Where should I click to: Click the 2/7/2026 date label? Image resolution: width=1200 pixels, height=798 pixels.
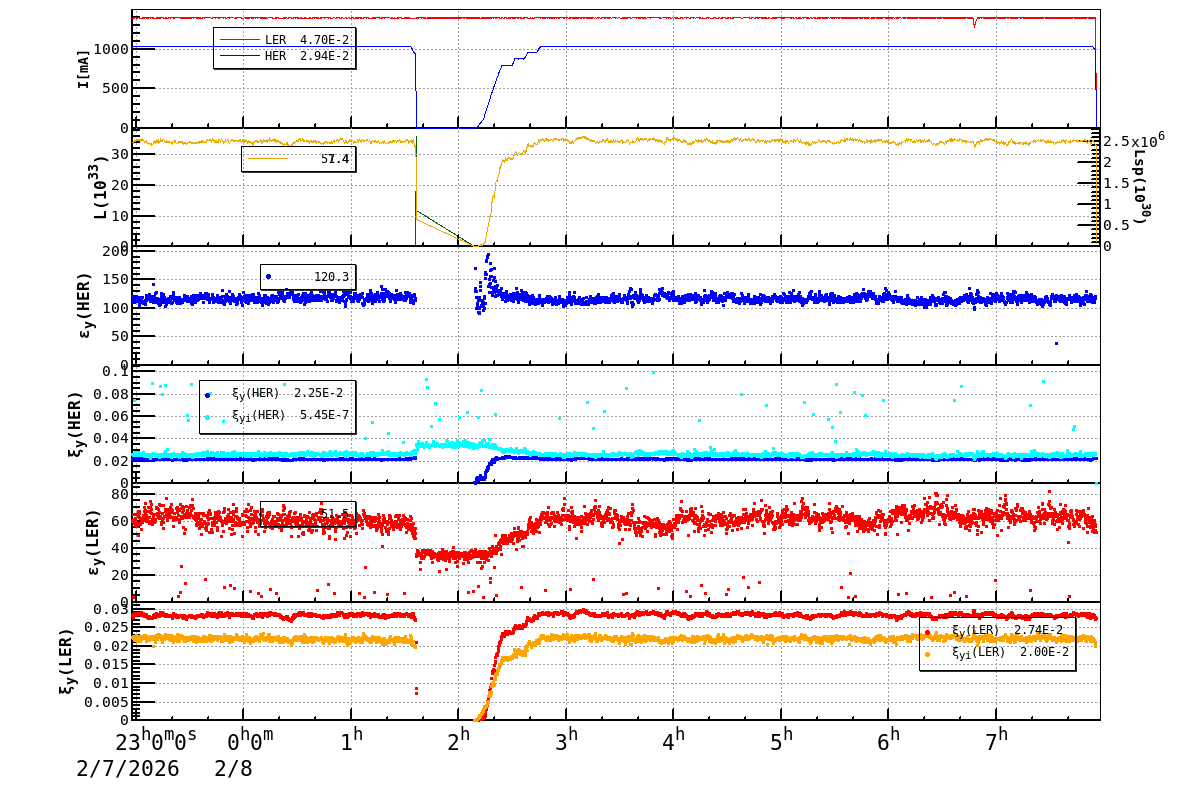pyautogui.click(x=128, y=769)
